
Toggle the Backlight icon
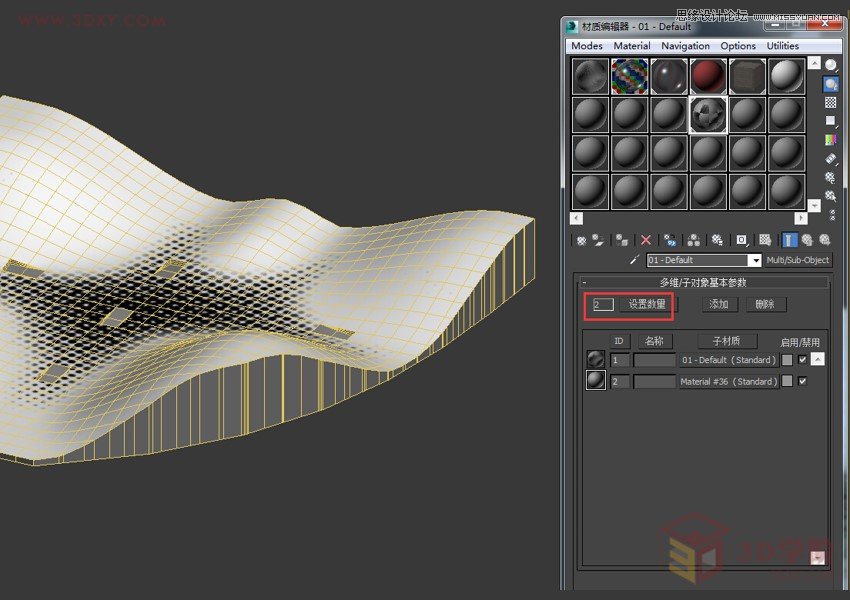(830, 84)
